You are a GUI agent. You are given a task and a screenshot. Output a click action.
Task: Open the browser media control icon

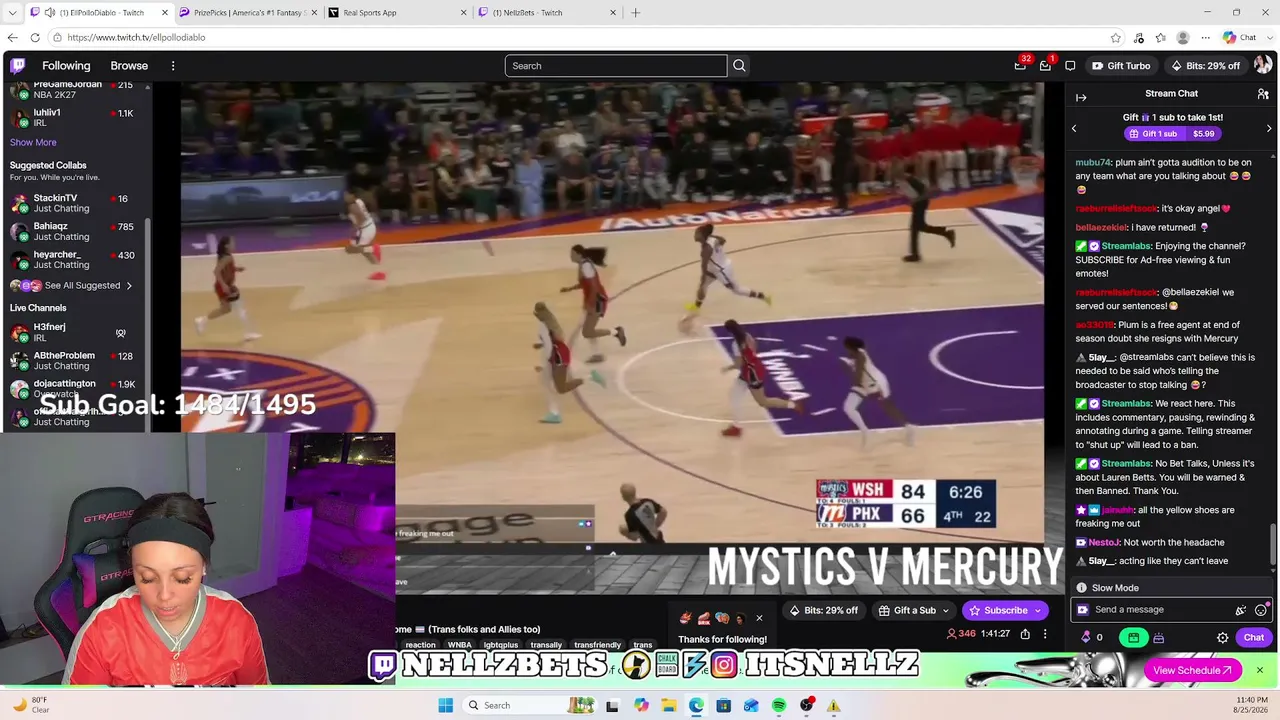[1139, 38]
